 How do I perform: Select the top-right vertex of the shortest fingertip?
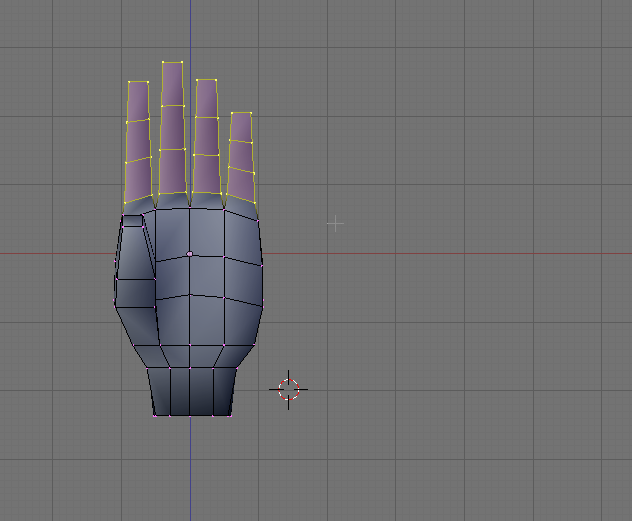tap(251, 113)
